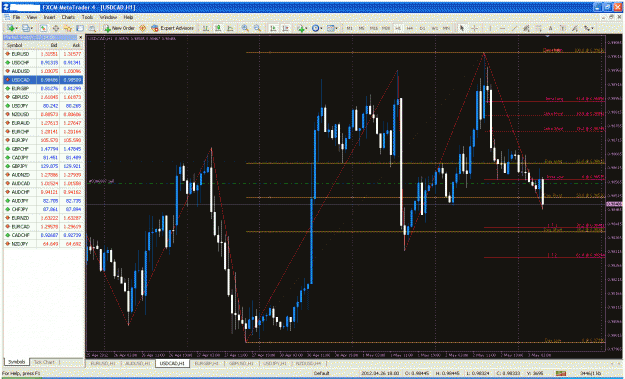Screen dimensions: 625x379
Task: Open the Strategy Tester icon
Action: (92, 28)
